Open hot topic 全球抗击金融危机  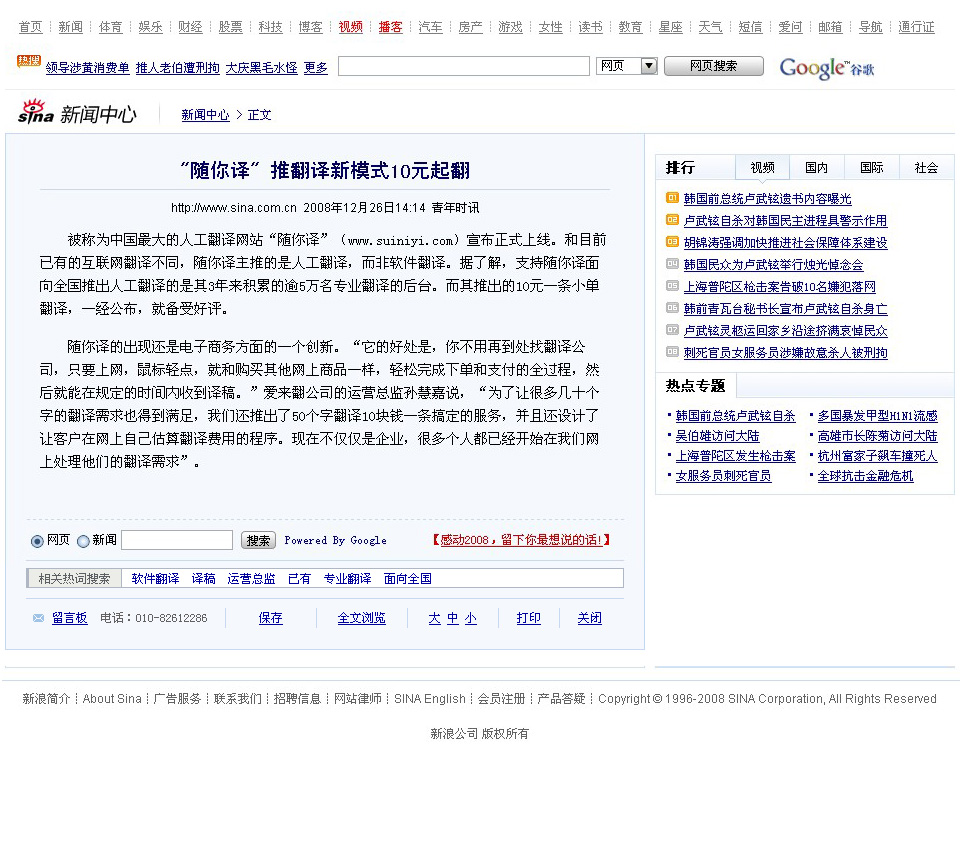tap(865, 476)
